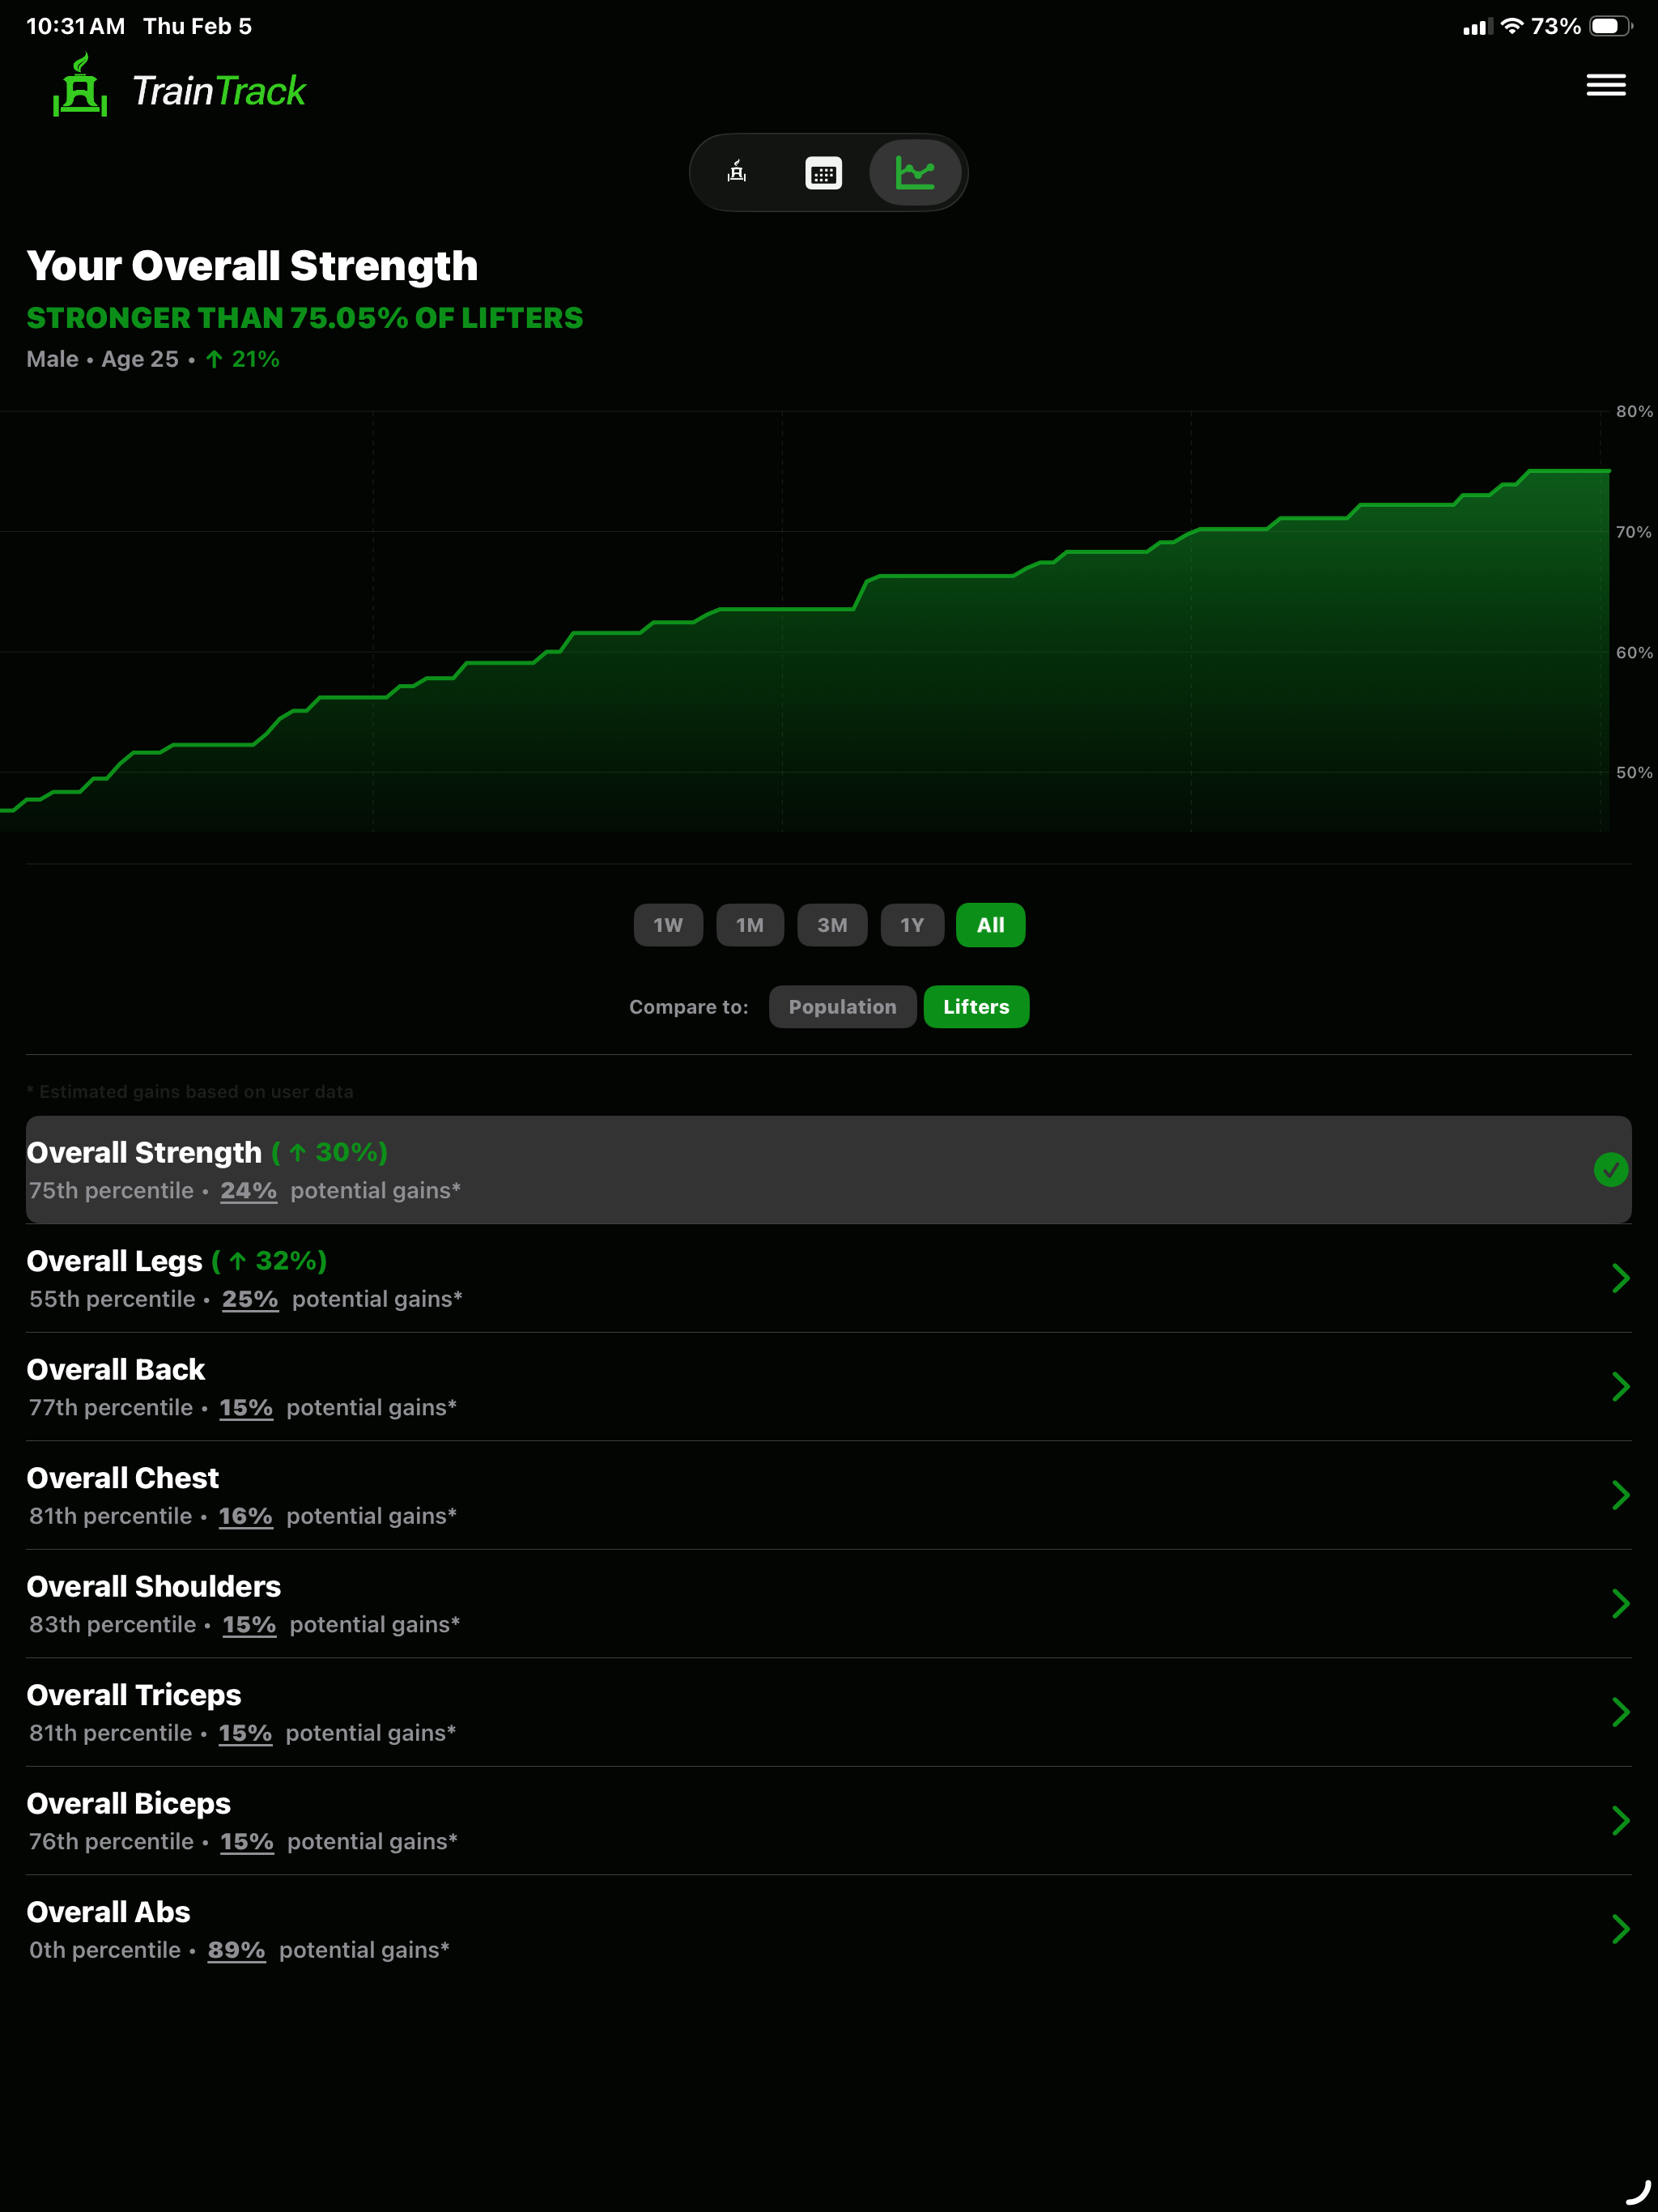Tap the Overall Strength green checkmark
Screen dimensions: 1658x2212
pyautogui.click(x=1610, y=1170)
